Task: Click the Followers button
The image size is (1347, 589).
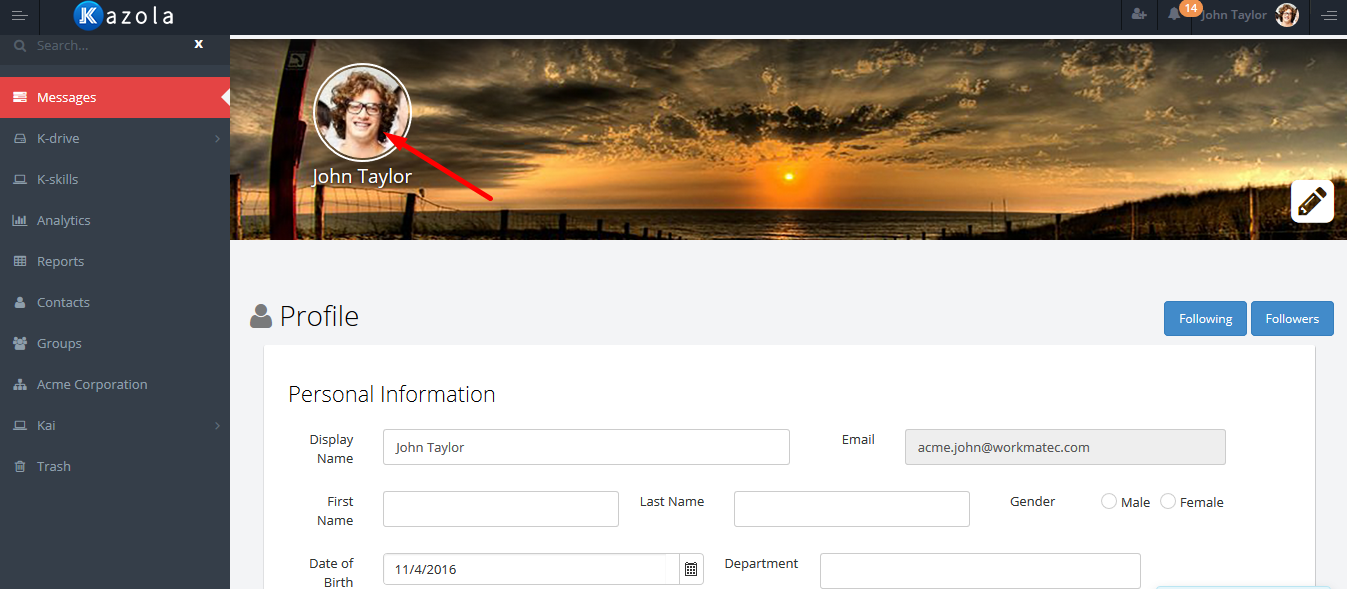Action: [x=1292, y=318]
